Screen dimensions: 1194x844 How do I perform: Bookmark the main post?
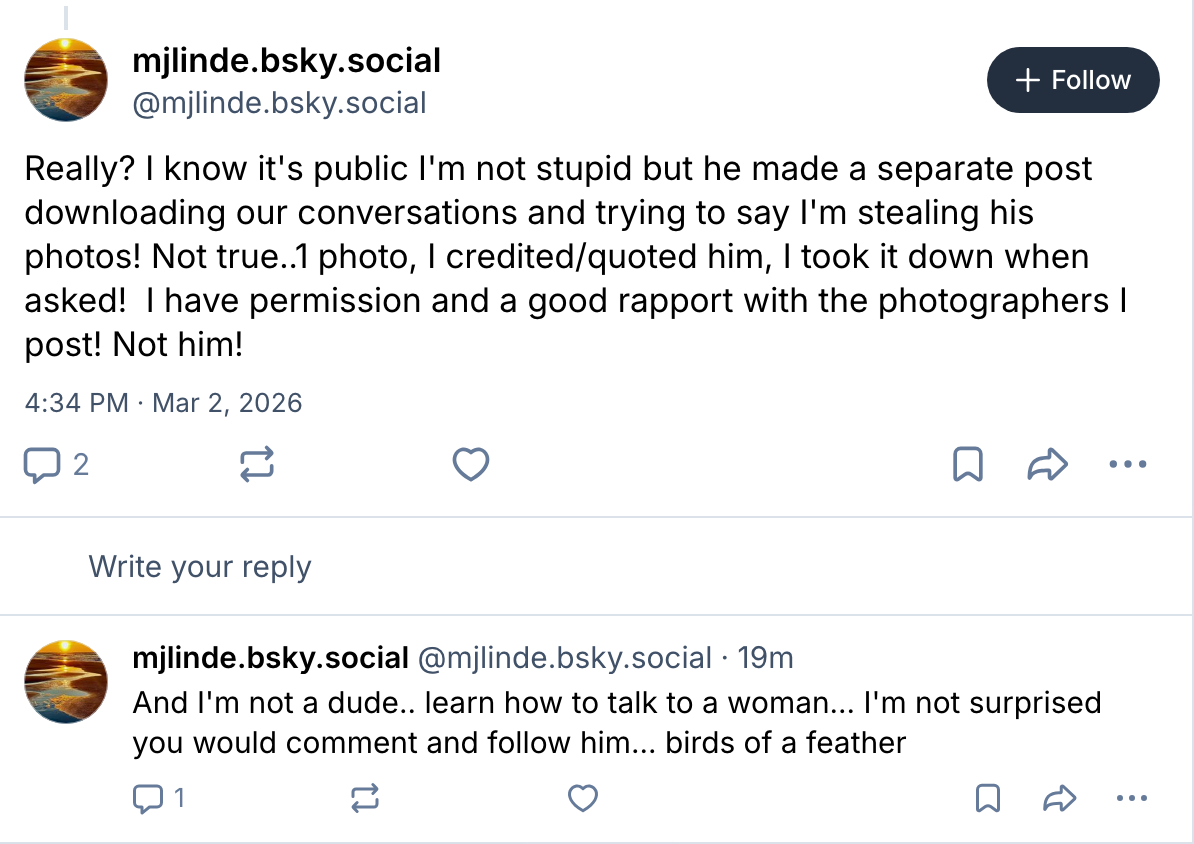point(968,465)
